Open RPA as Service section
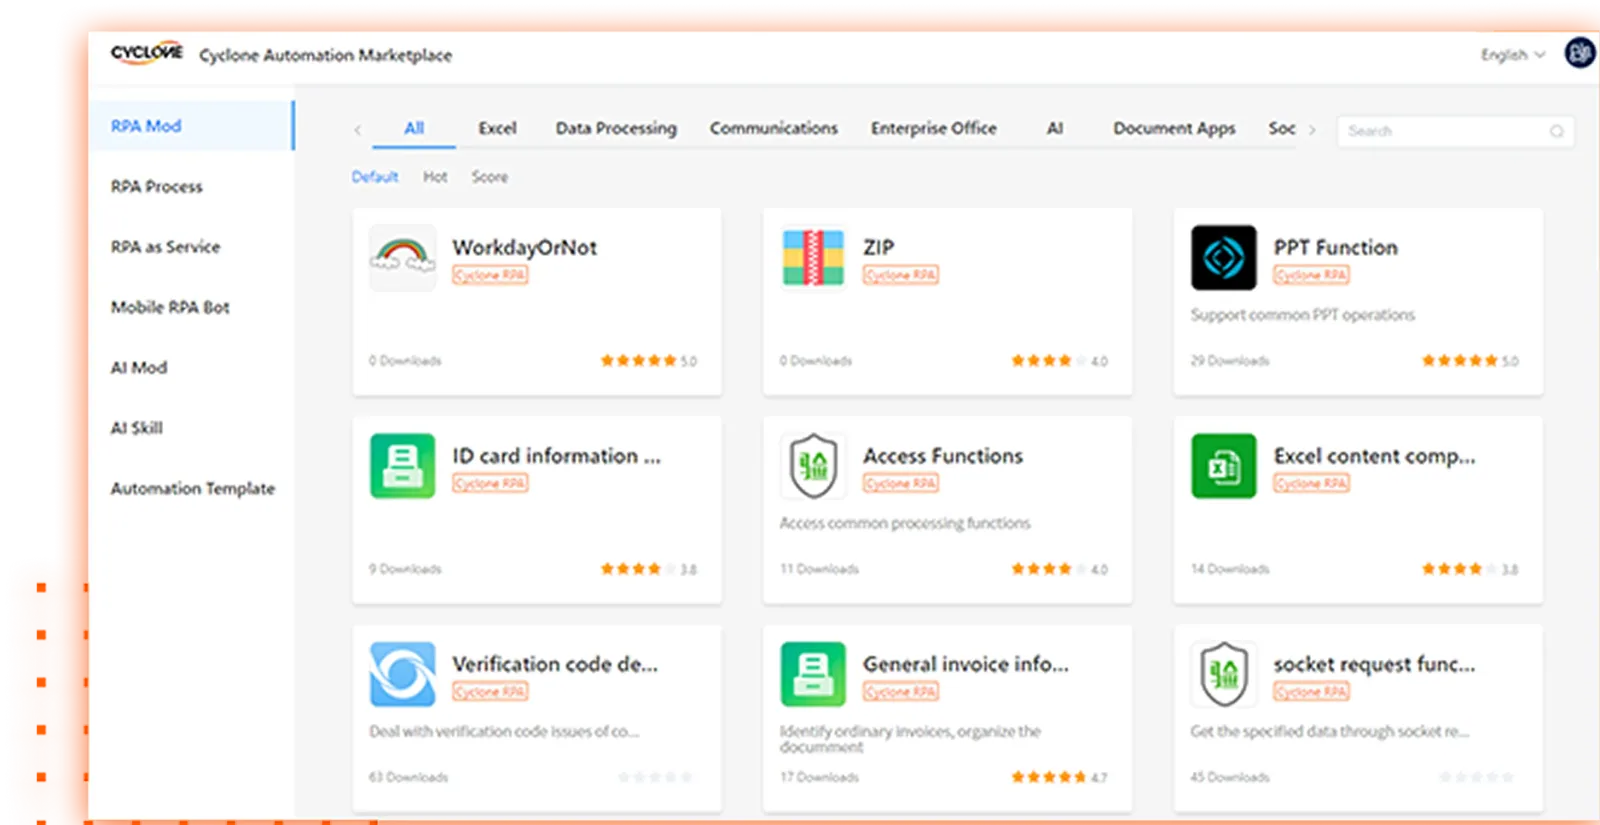 [x=165, y=247]
